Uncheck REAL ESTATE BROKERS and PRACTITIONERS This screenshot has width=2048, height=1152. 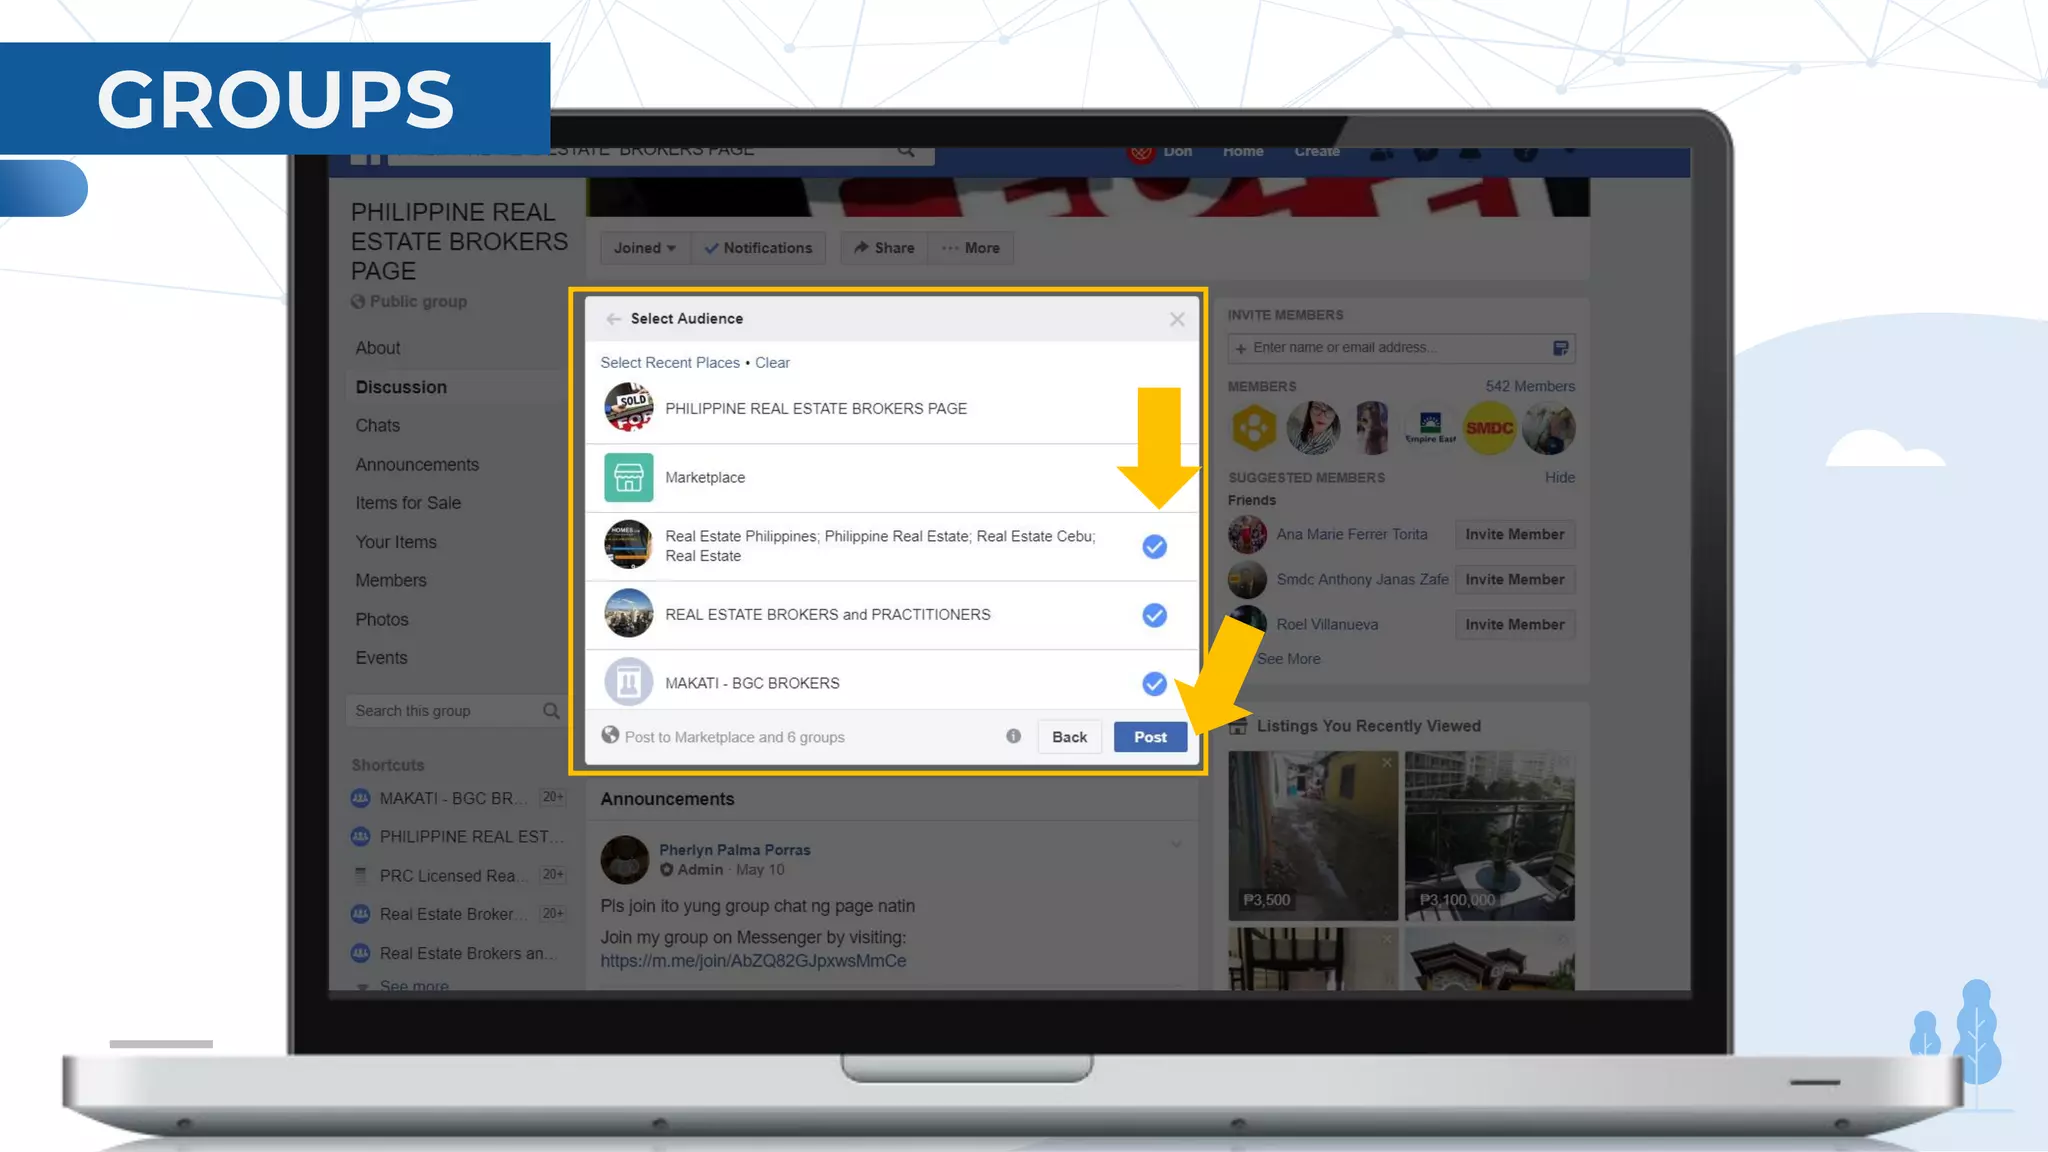[x=1154, y=615]
